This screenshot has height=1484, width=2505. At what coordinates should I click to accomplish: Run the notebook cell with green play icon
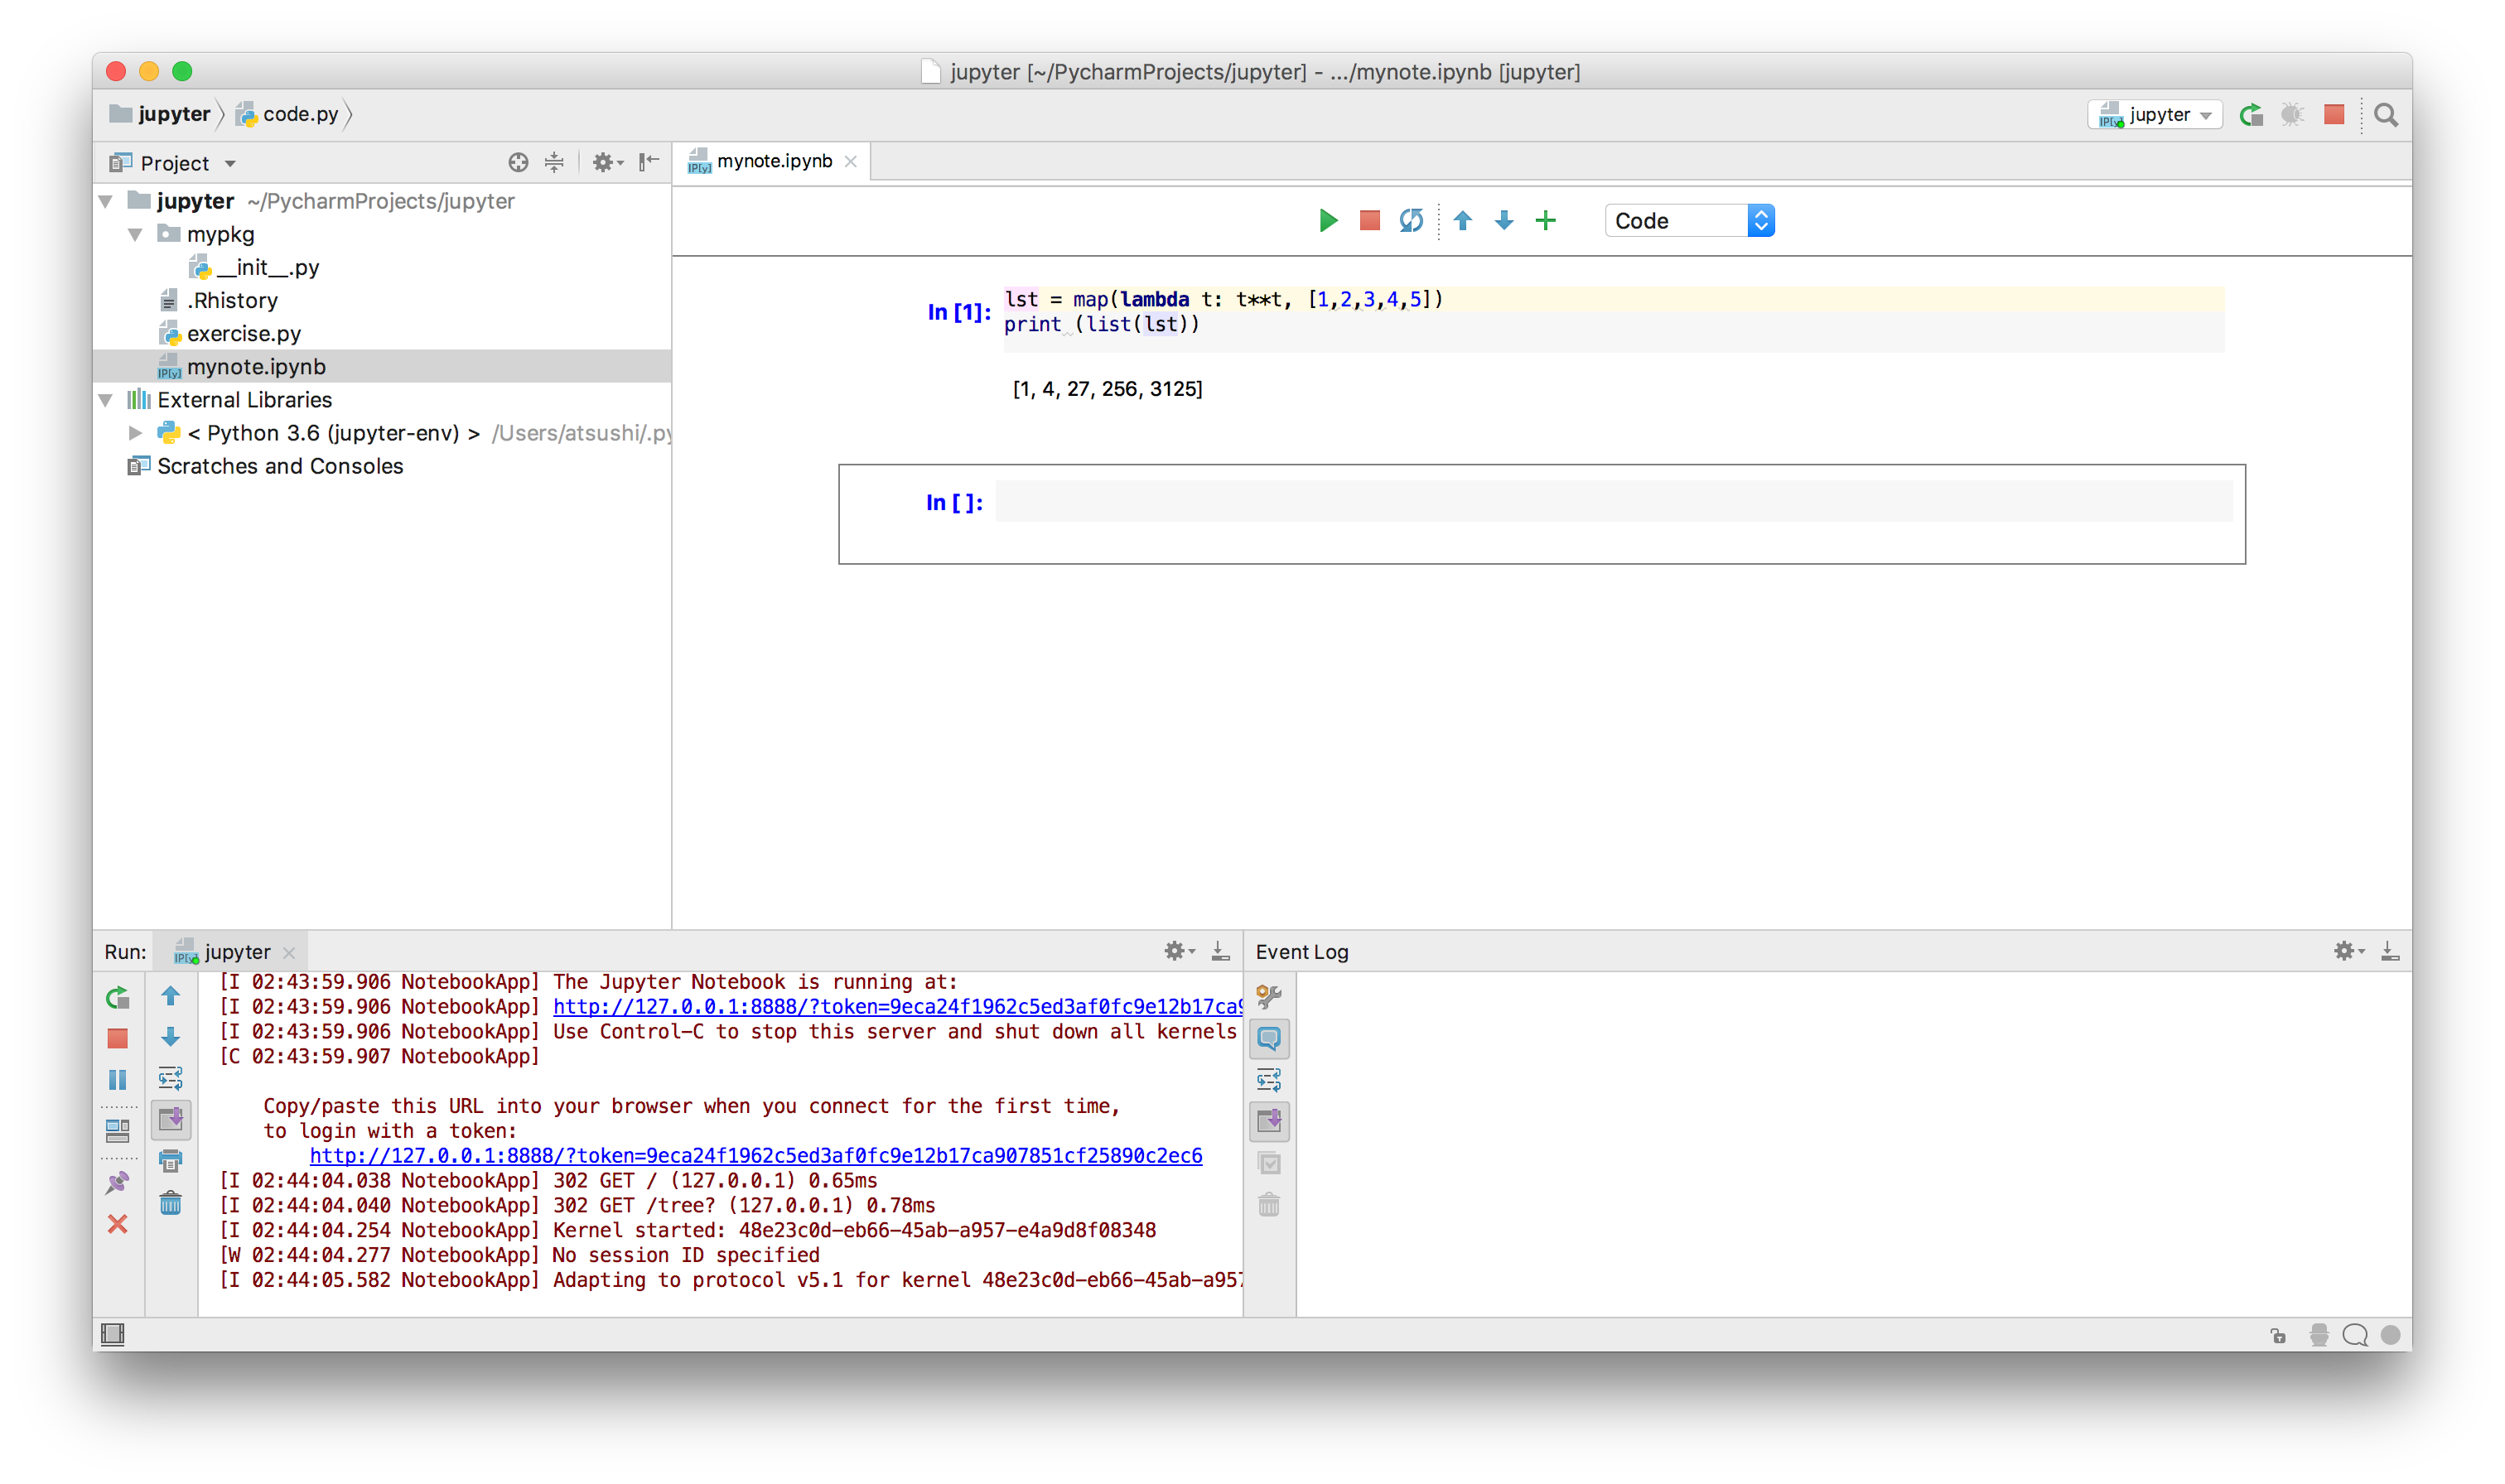click(x=1328, y=220)
